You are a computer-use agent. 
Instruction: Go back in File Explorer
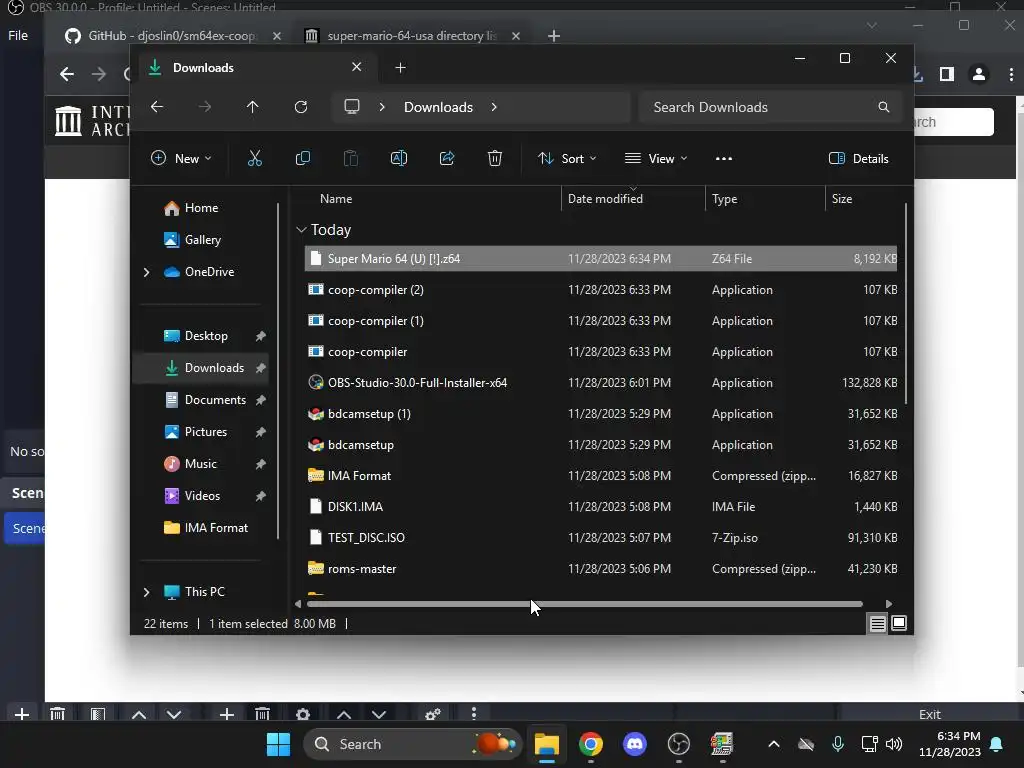coord(157,106)
